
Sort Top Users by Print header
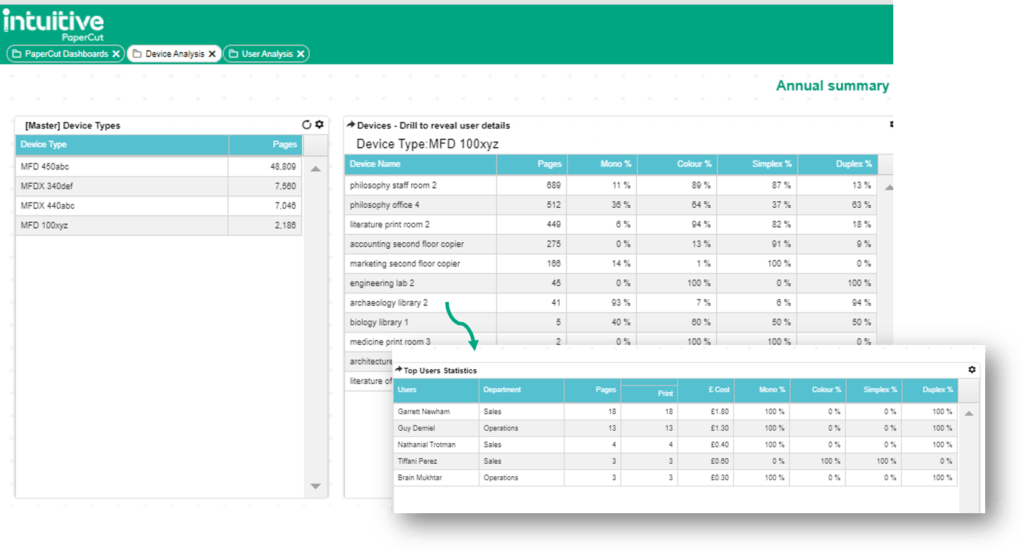[x=649, y=393]
